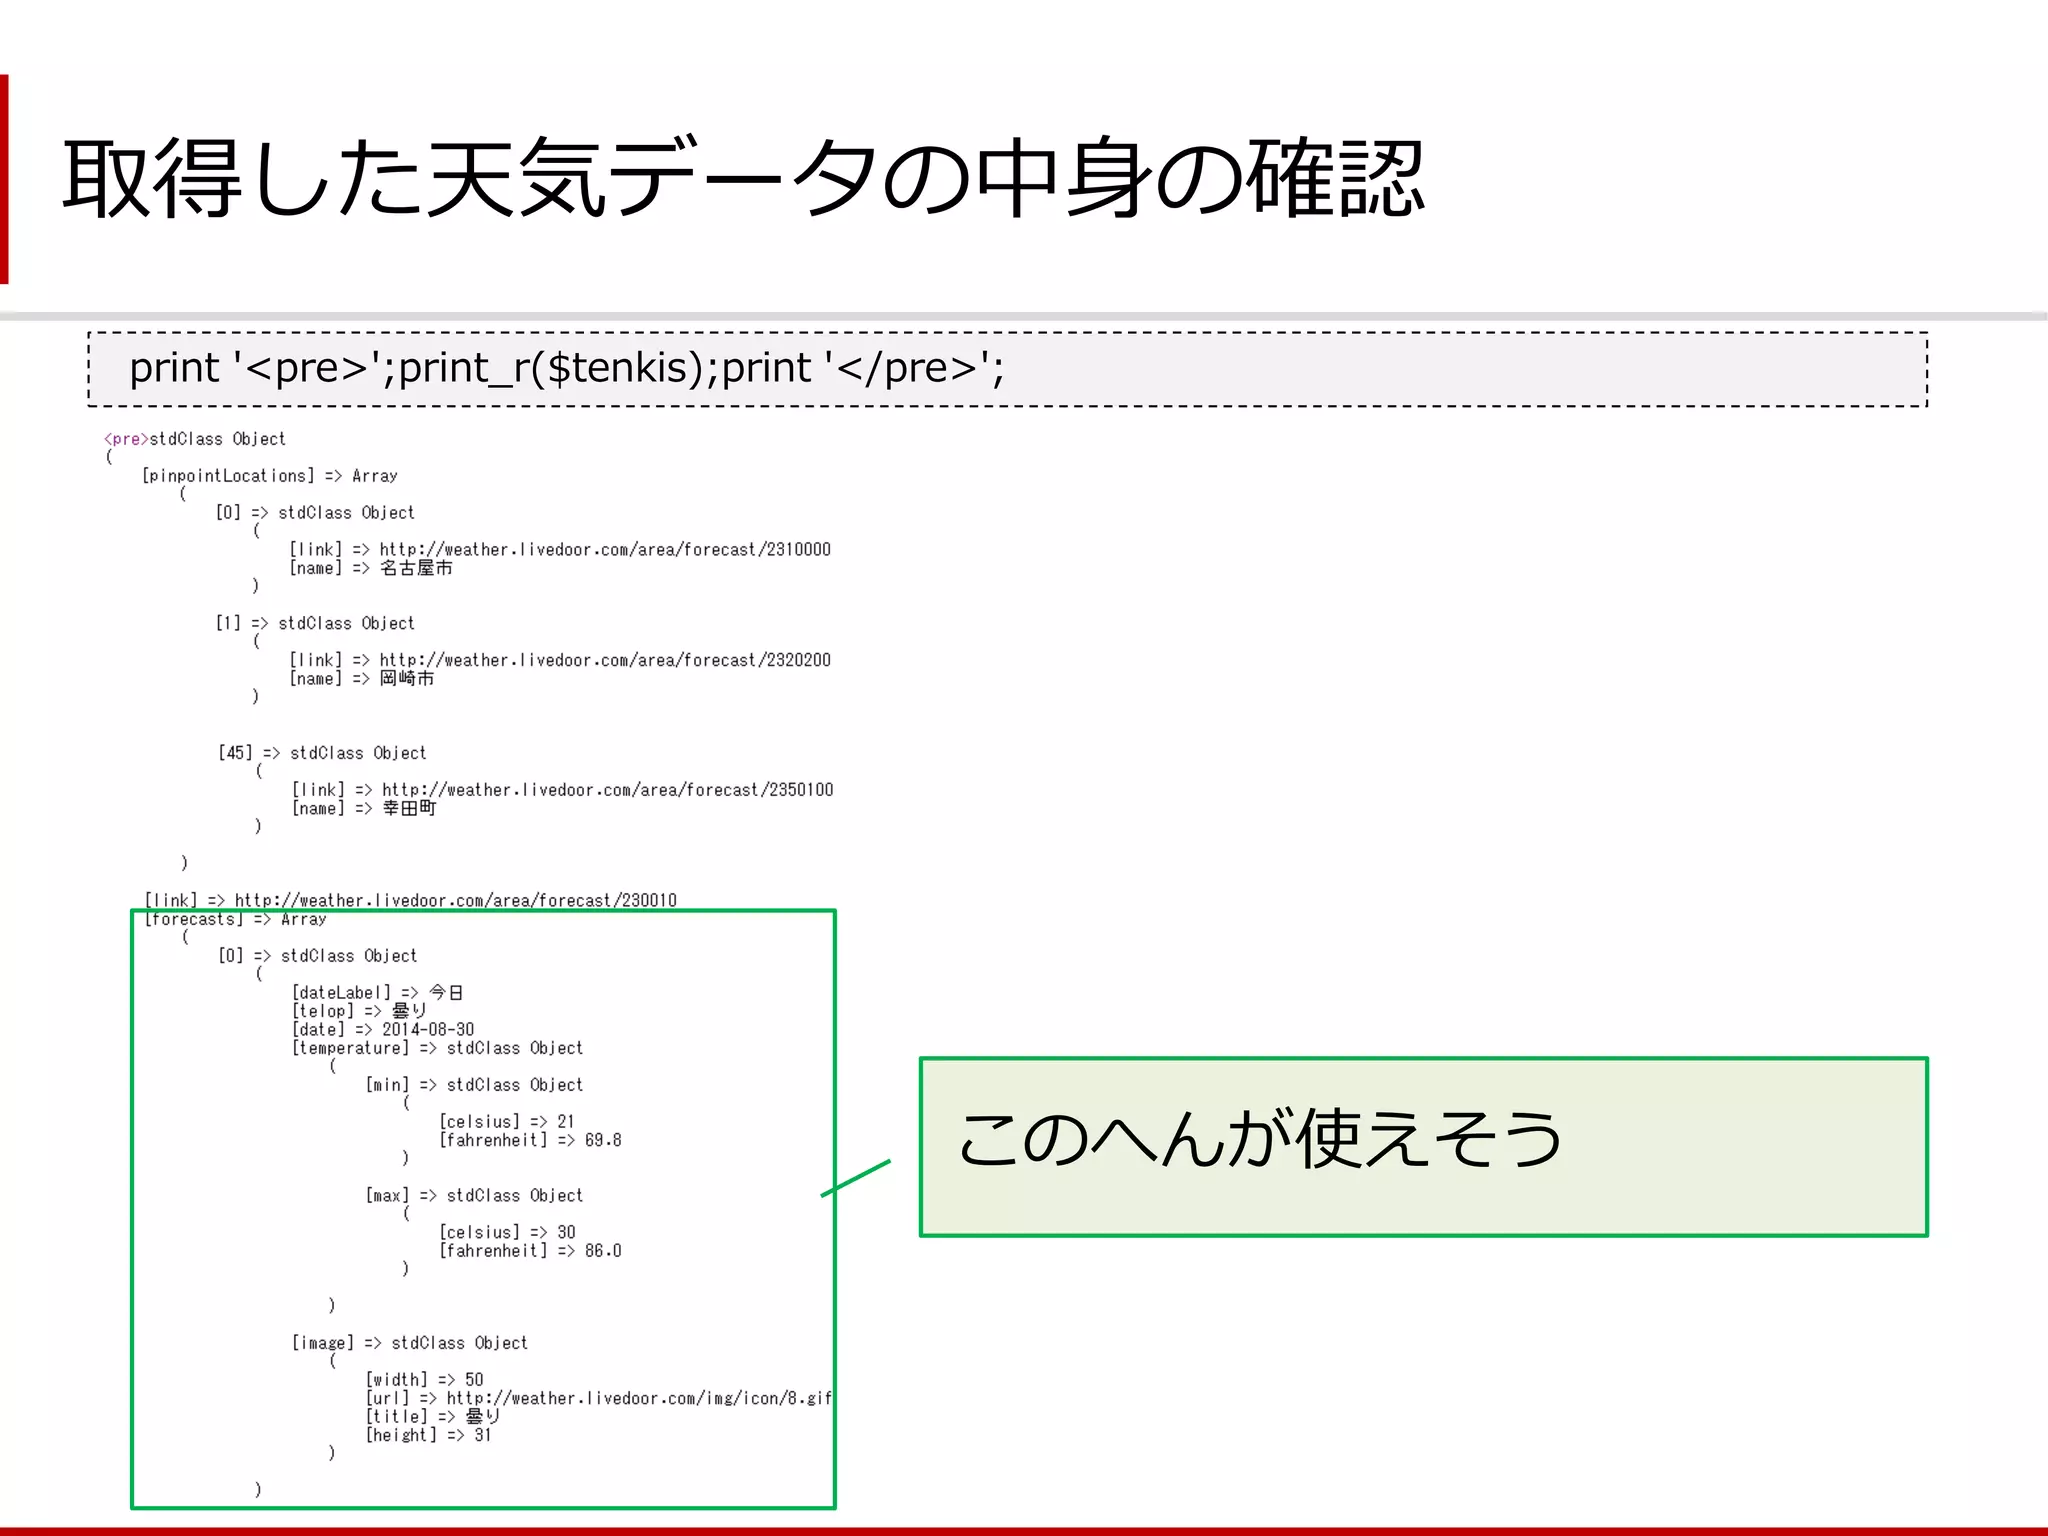Viewport: 2048px width, 1536px height.
Task: Click the '[height] => 31' line
Action: pos(428,1436)
